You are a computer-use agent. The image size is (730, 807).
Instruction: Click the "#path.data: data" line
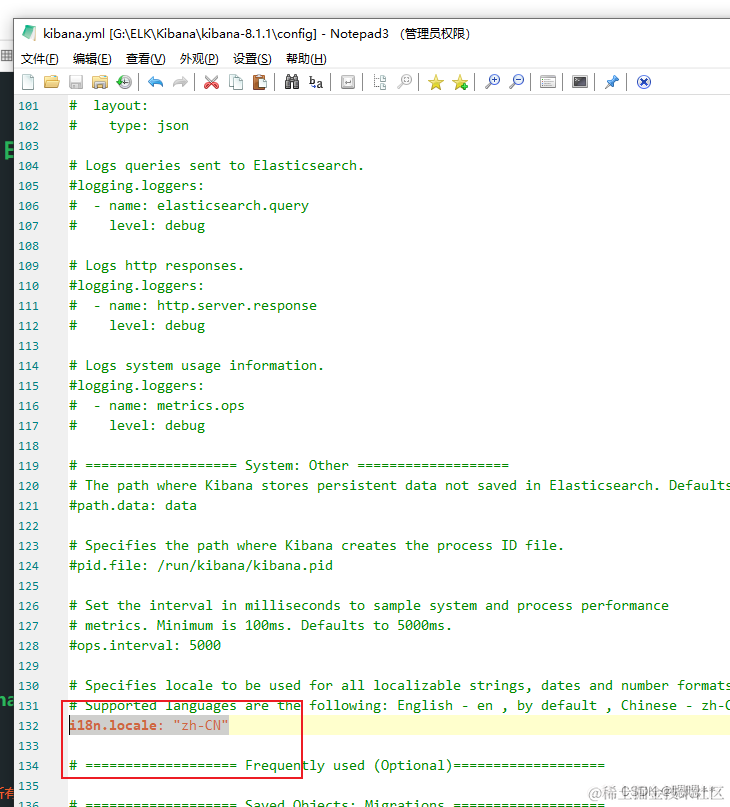[x=133, y=505]
